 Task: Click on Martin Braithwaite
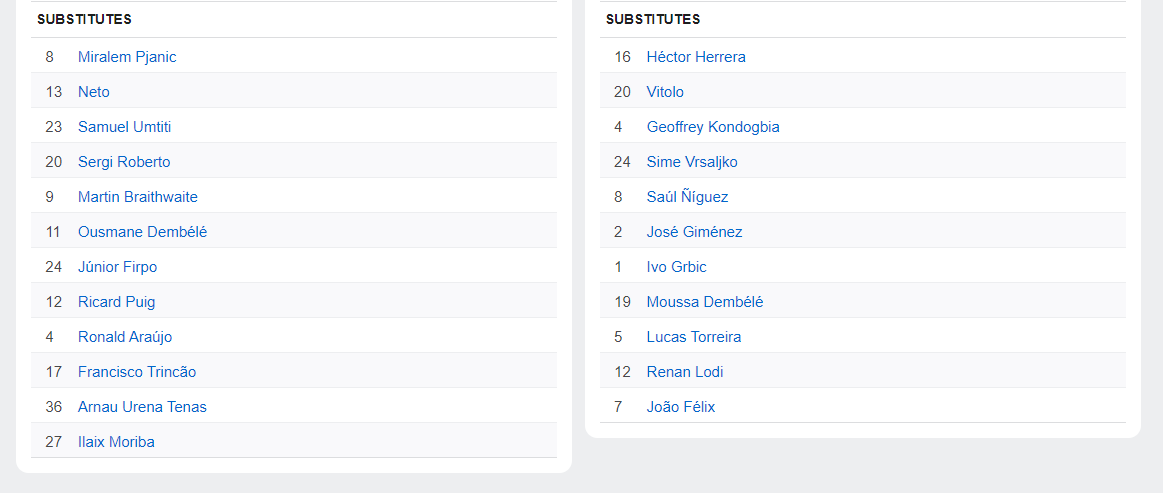click(138, 197)
